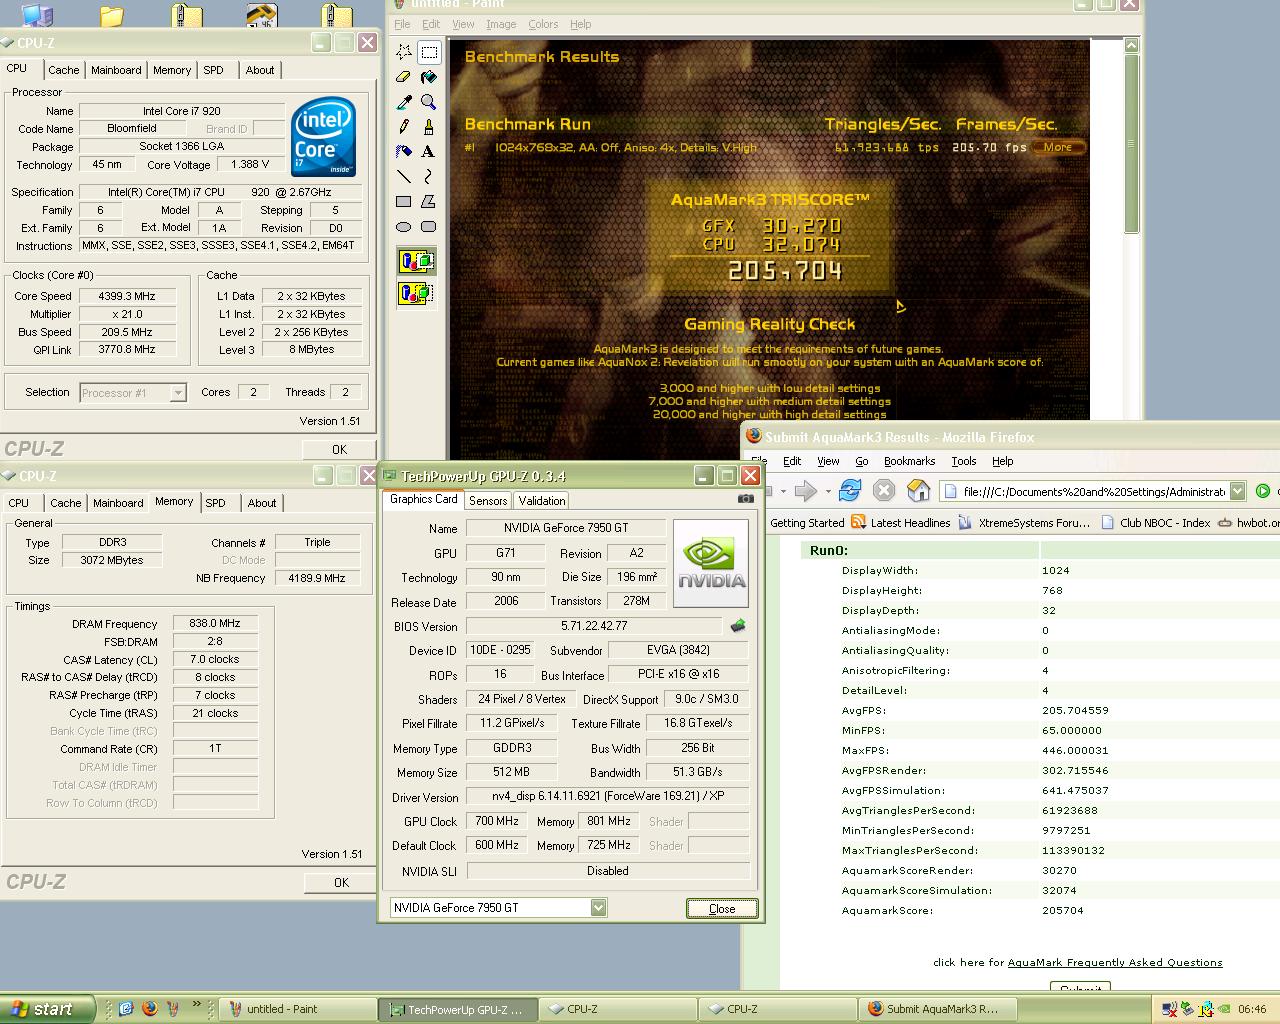Screen dimensions: 1280x1024
Task: Select the Rounded Rectangle tool in Paint
Action: click(x=429, y=227)
